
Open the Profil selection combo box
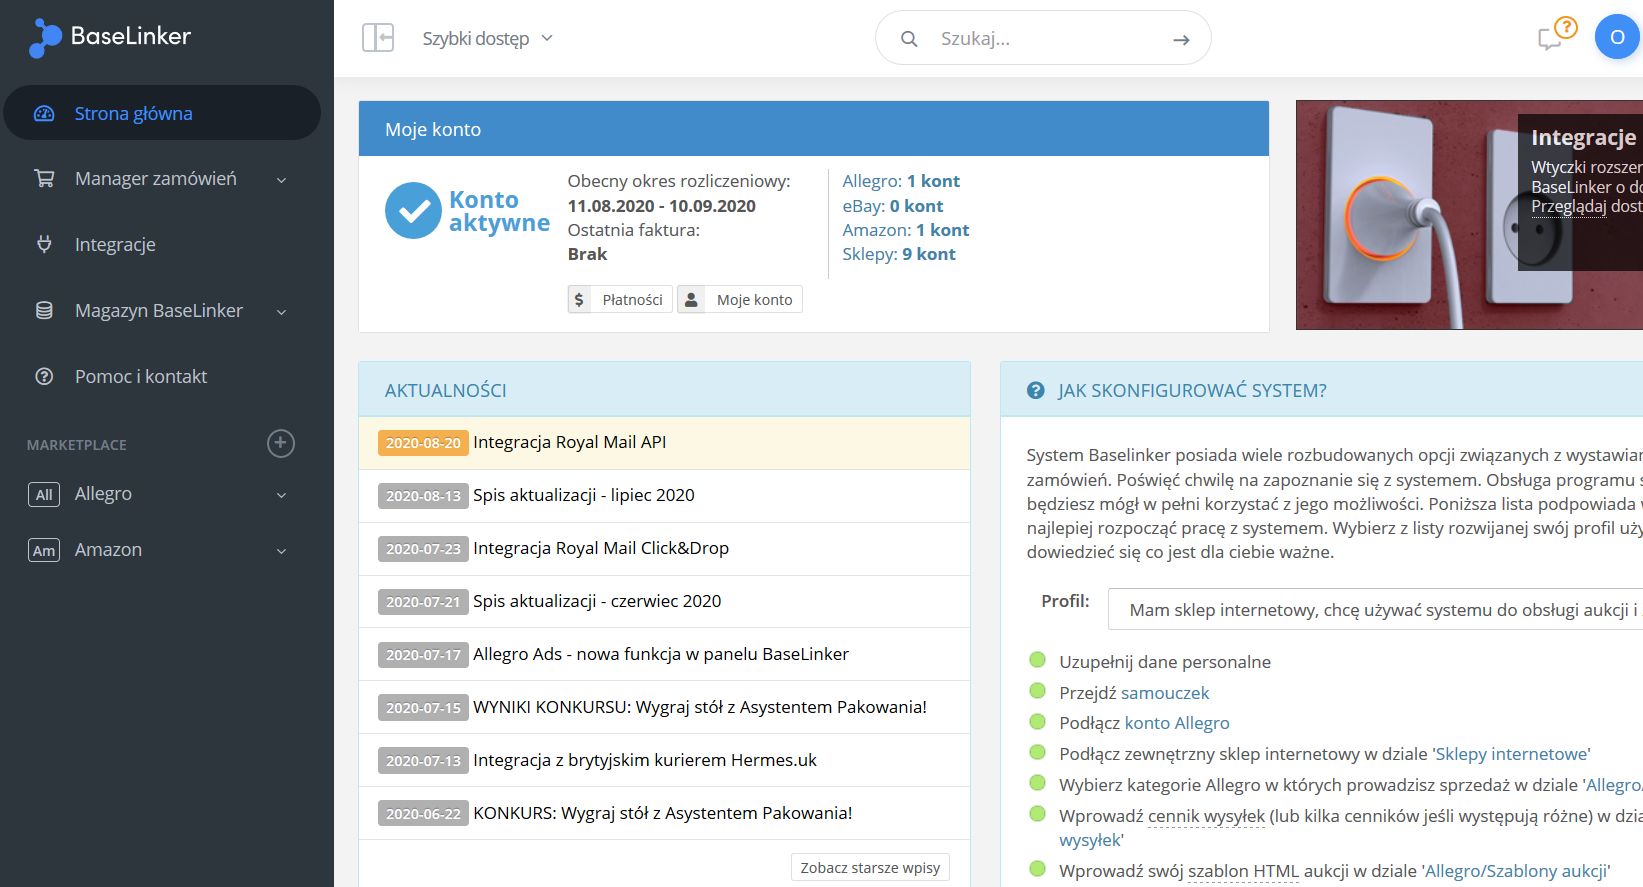[1375, 609]
